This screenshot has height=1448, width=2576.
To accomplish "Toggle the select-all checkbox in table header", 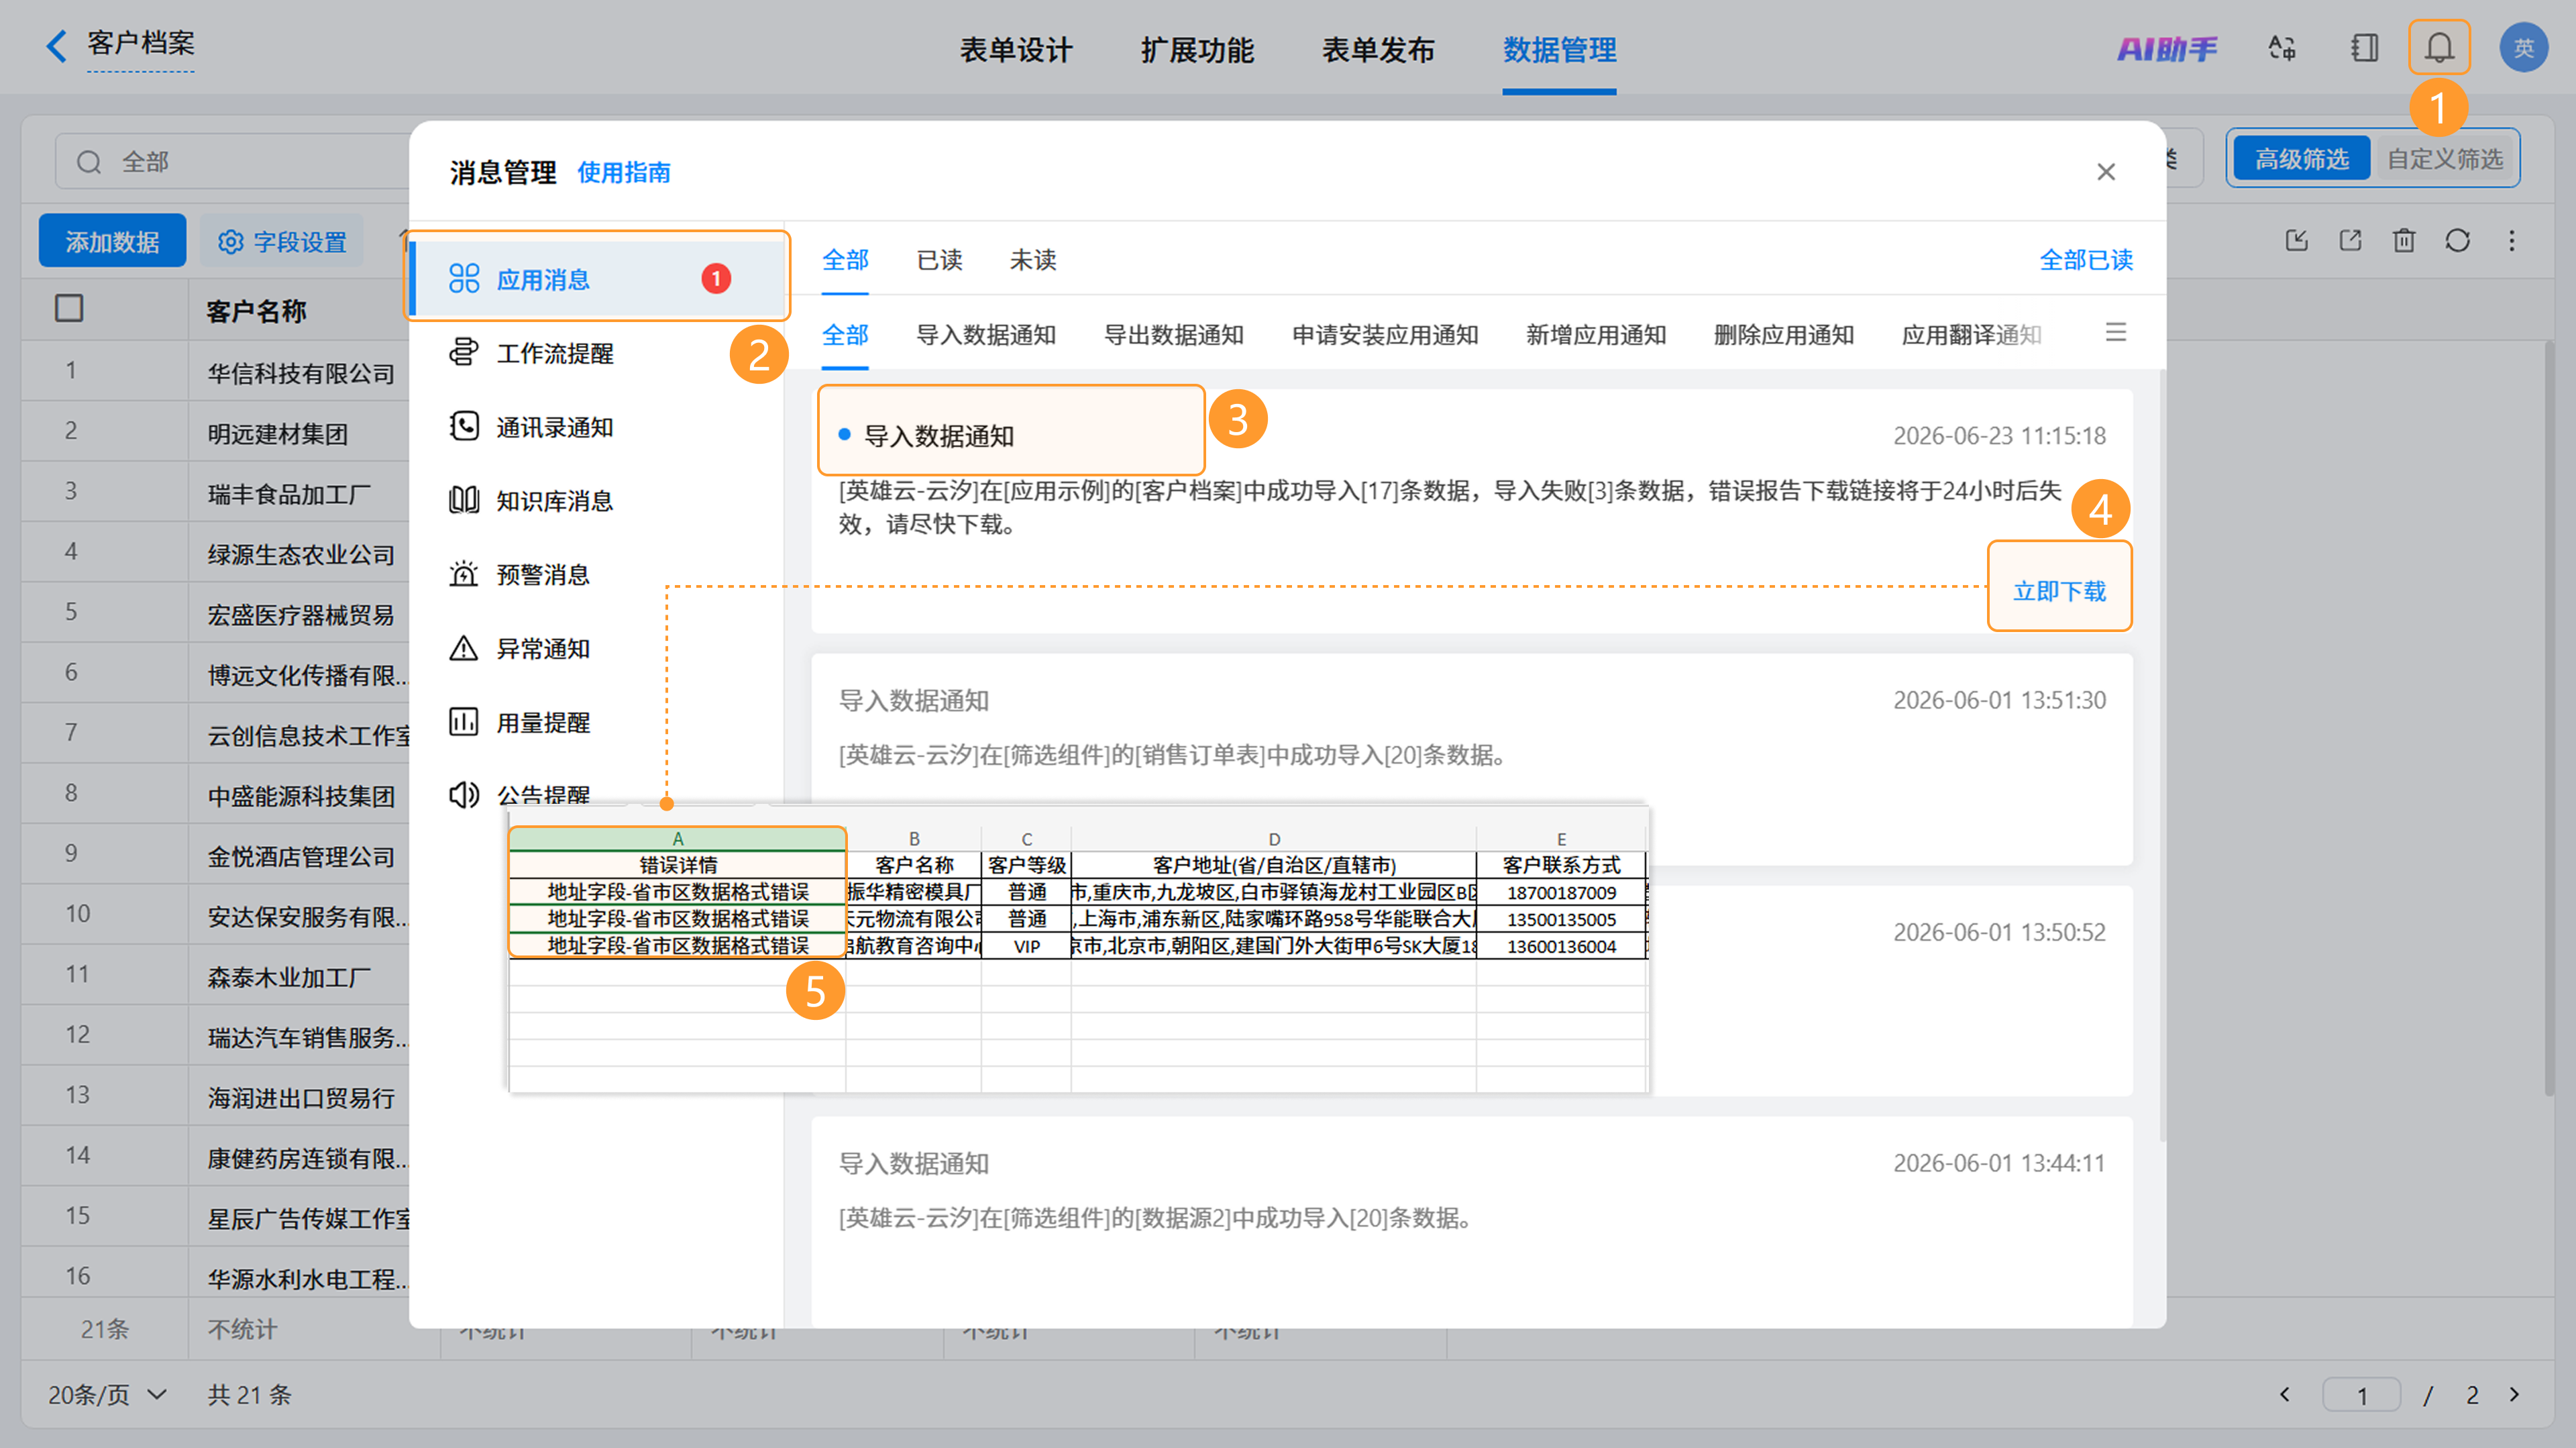I will tap(69, 308).
